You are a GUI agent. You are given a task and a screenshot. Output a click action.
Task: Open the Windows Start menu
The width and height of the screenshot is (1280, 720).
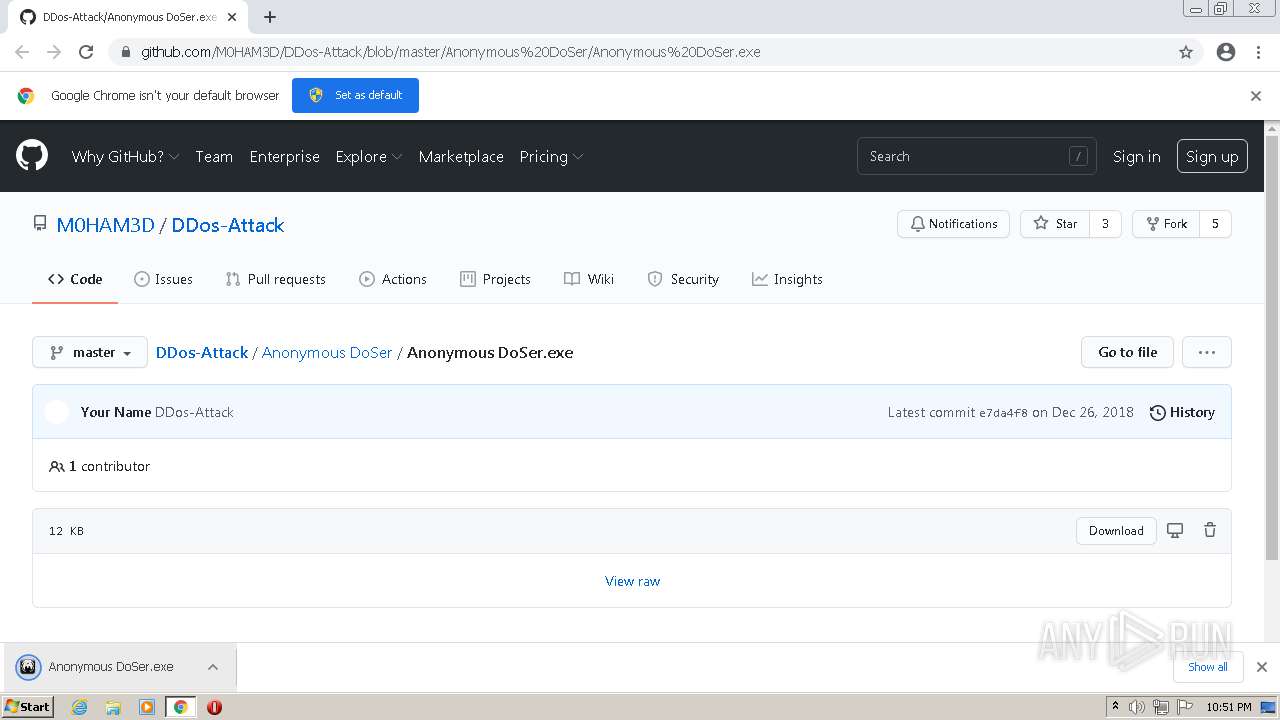[x=28, y=707]
